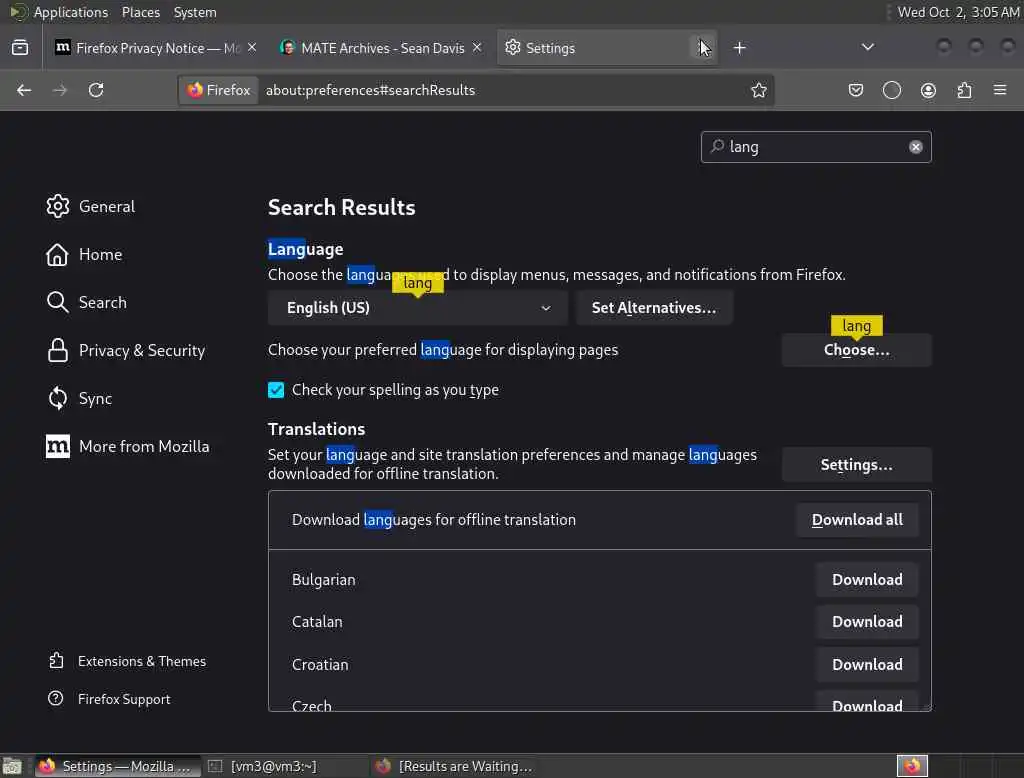The height and width of the screenshot is (778, 1024).
Task: Switch to MATE Archives - Sean Davis tab
Action: pos(381,48)
